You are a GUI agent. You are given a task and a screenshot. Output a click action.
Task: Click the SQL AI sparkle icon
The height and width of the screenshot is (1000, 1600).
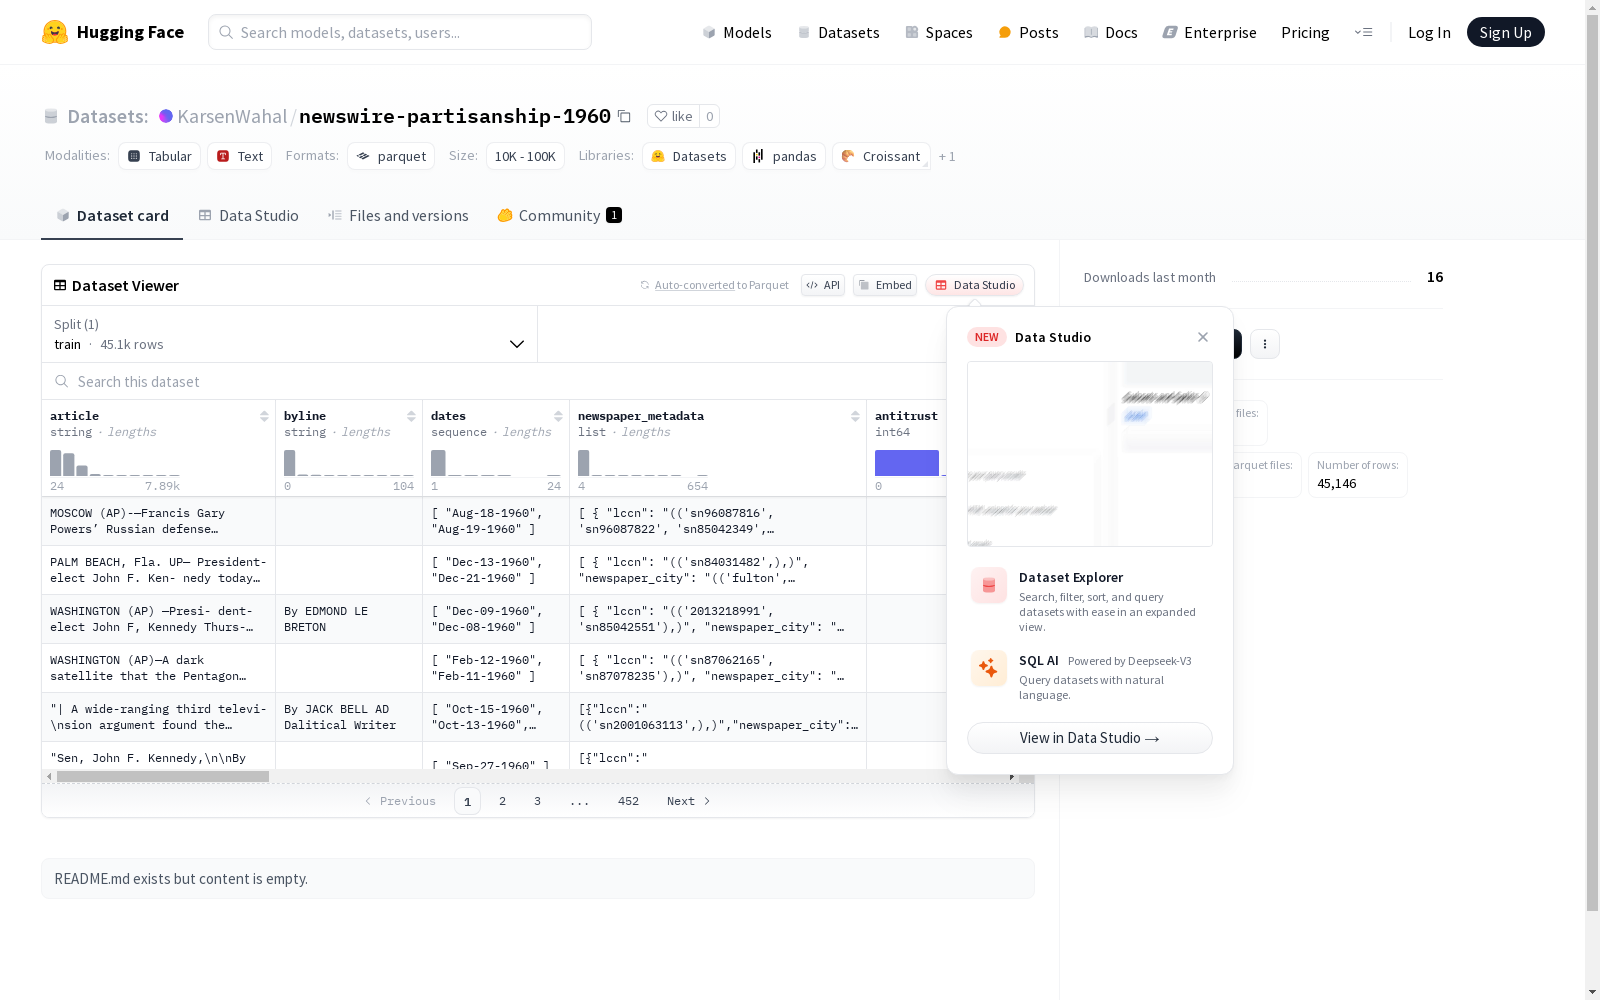click(989, 668)
